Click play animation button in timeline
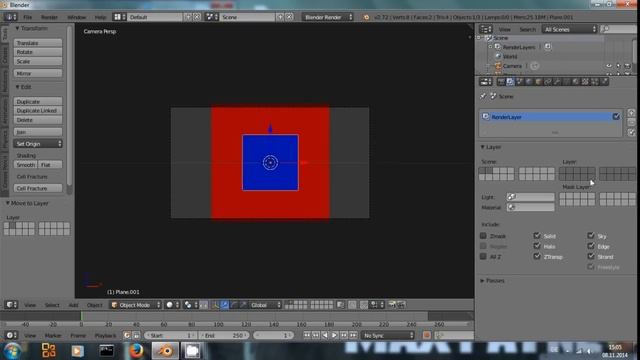The height and width of the screenshot is (360, 640). (334, 335)
